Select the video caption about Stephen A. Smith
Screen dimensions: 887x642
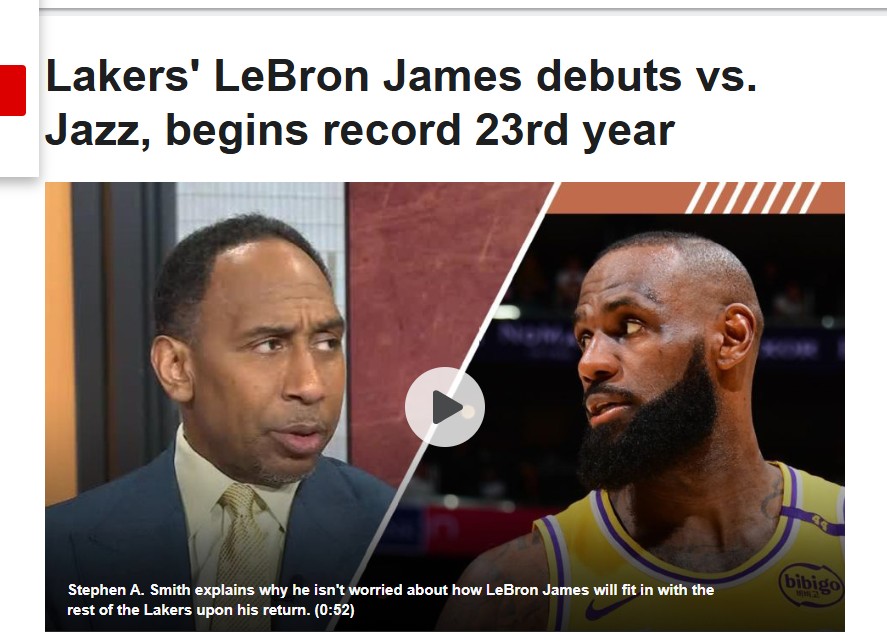(x=390, y=600)
